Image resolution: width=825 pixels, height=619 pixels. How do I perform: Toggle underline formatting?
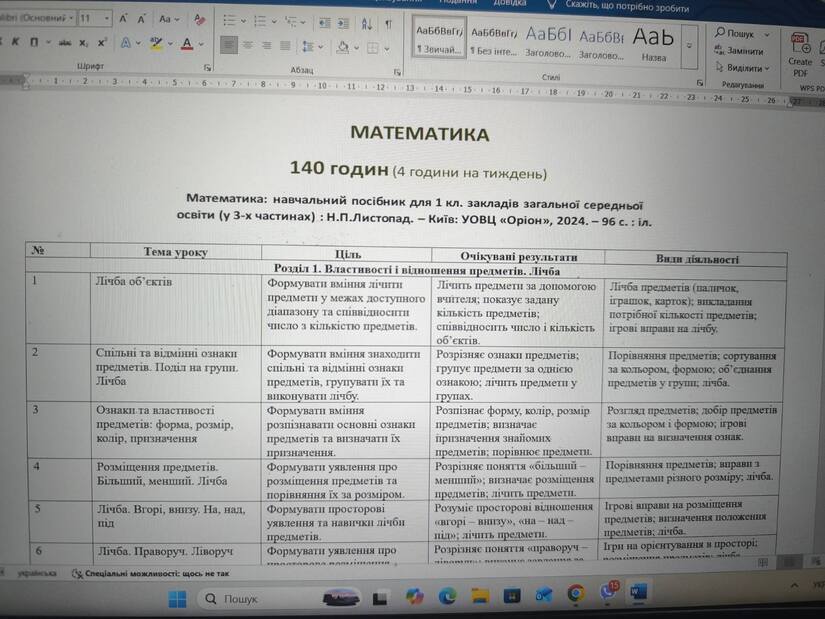pos(34,42)
